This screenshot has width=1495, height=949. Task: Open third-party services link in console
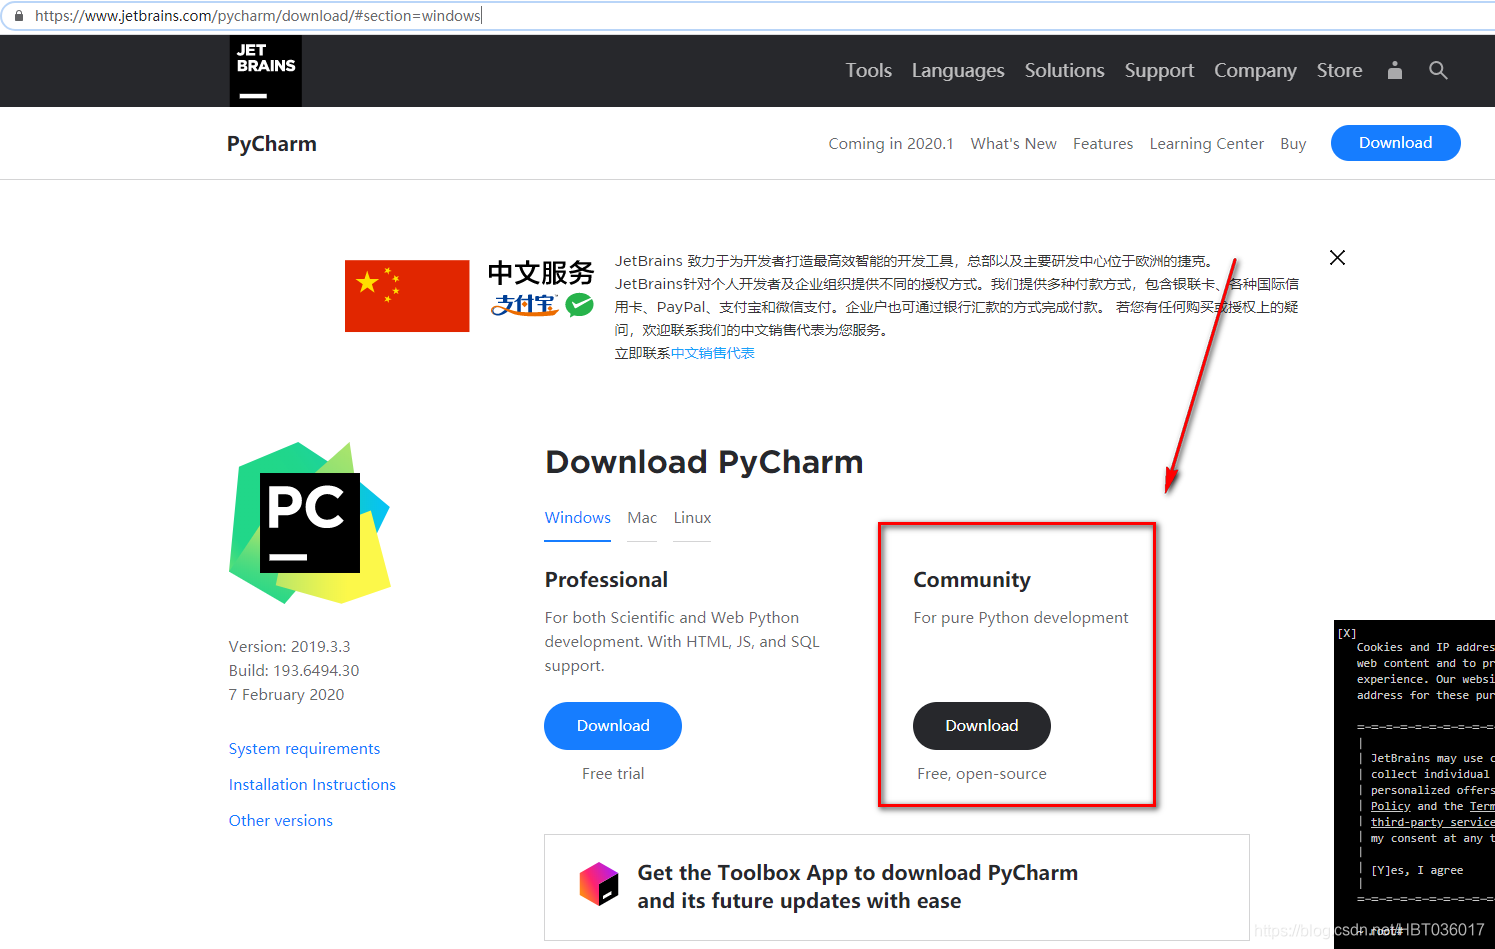click(1432, 822)
